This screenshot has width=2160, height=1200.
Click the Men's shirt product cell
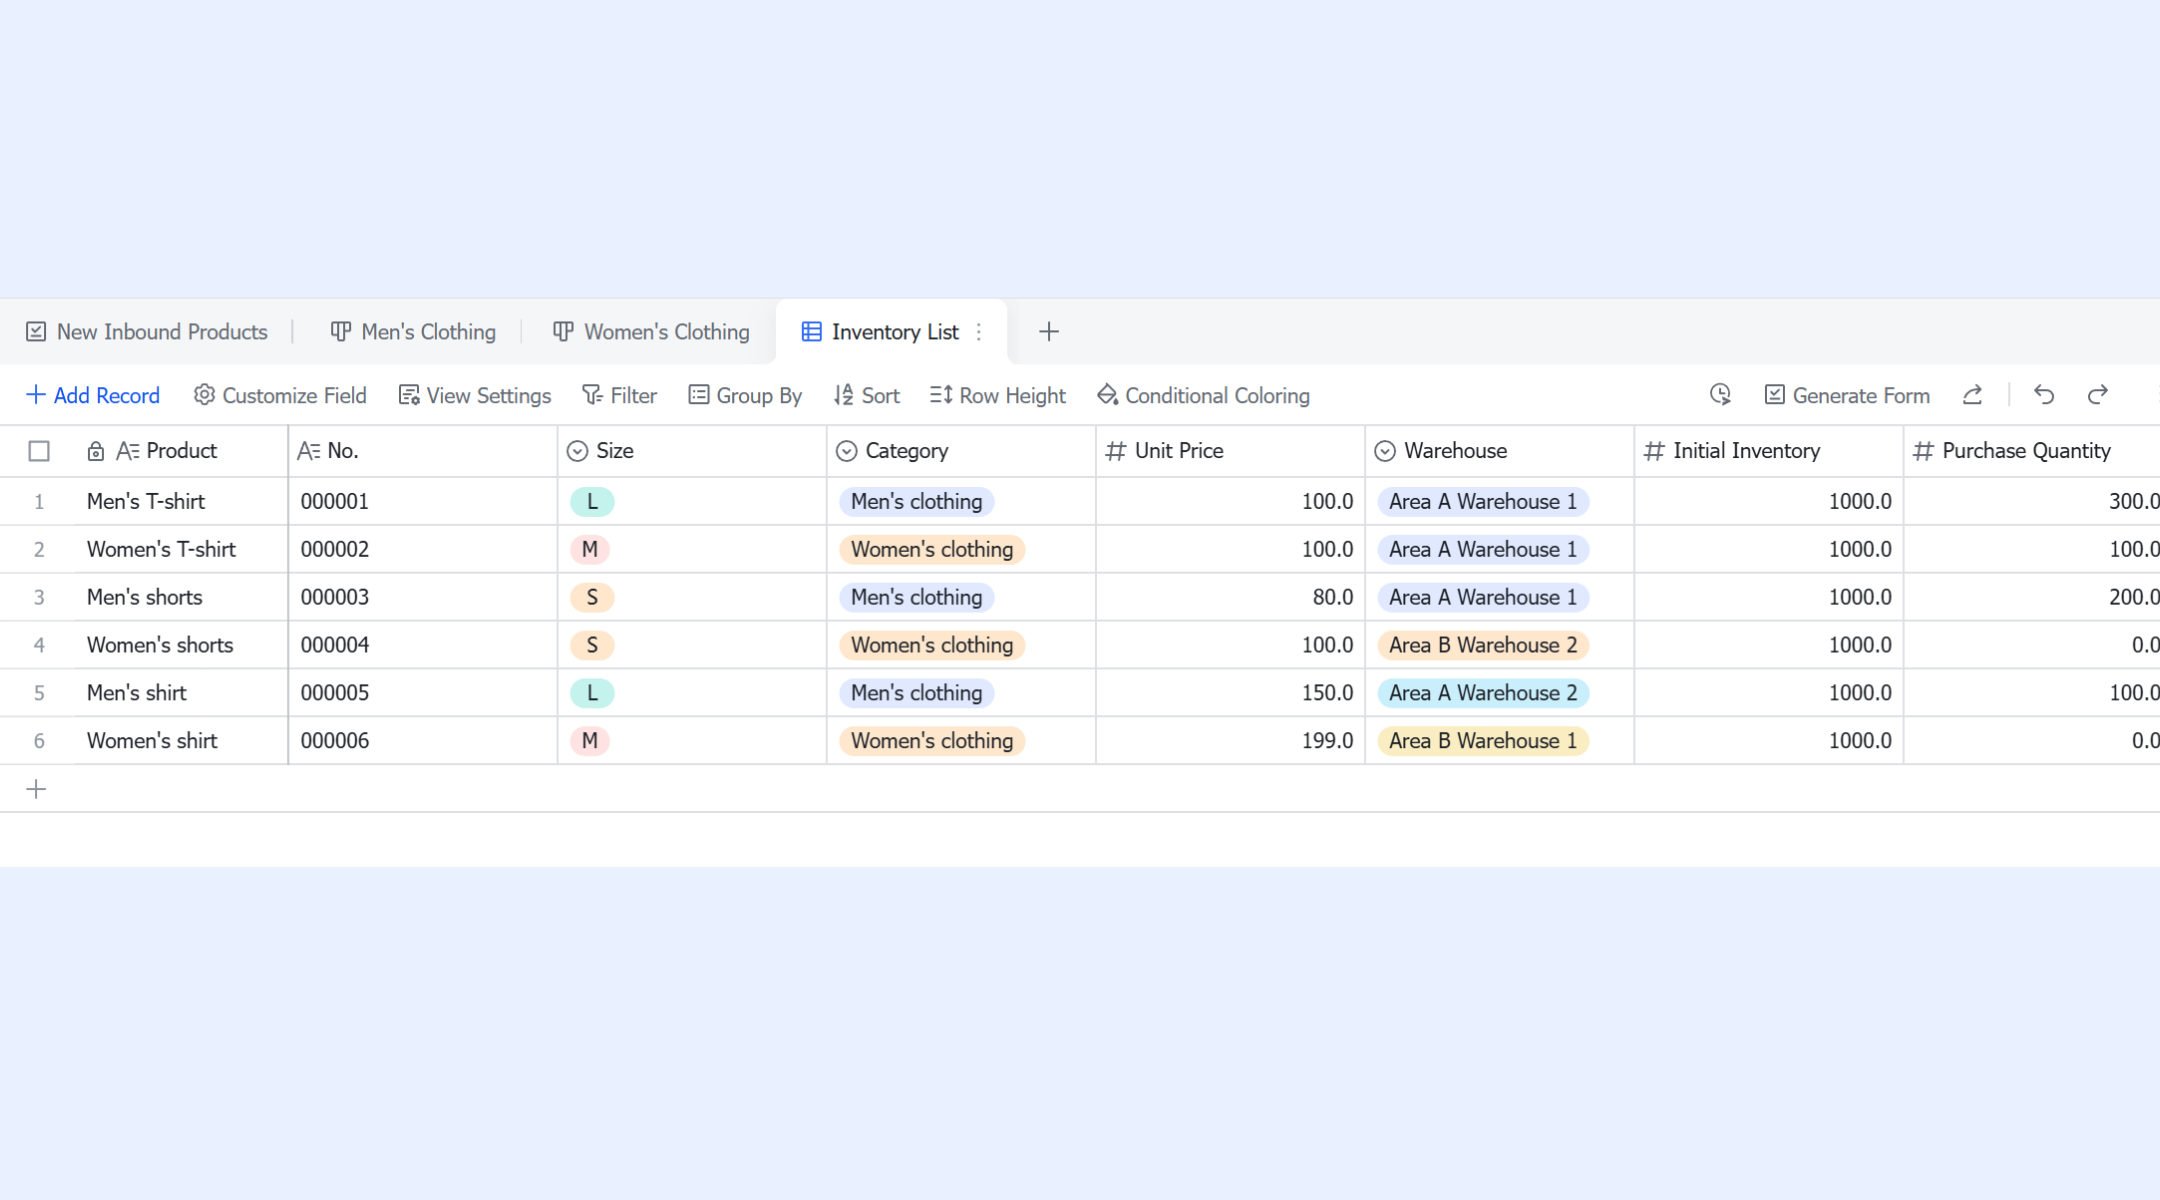click(x=182, y=693)
